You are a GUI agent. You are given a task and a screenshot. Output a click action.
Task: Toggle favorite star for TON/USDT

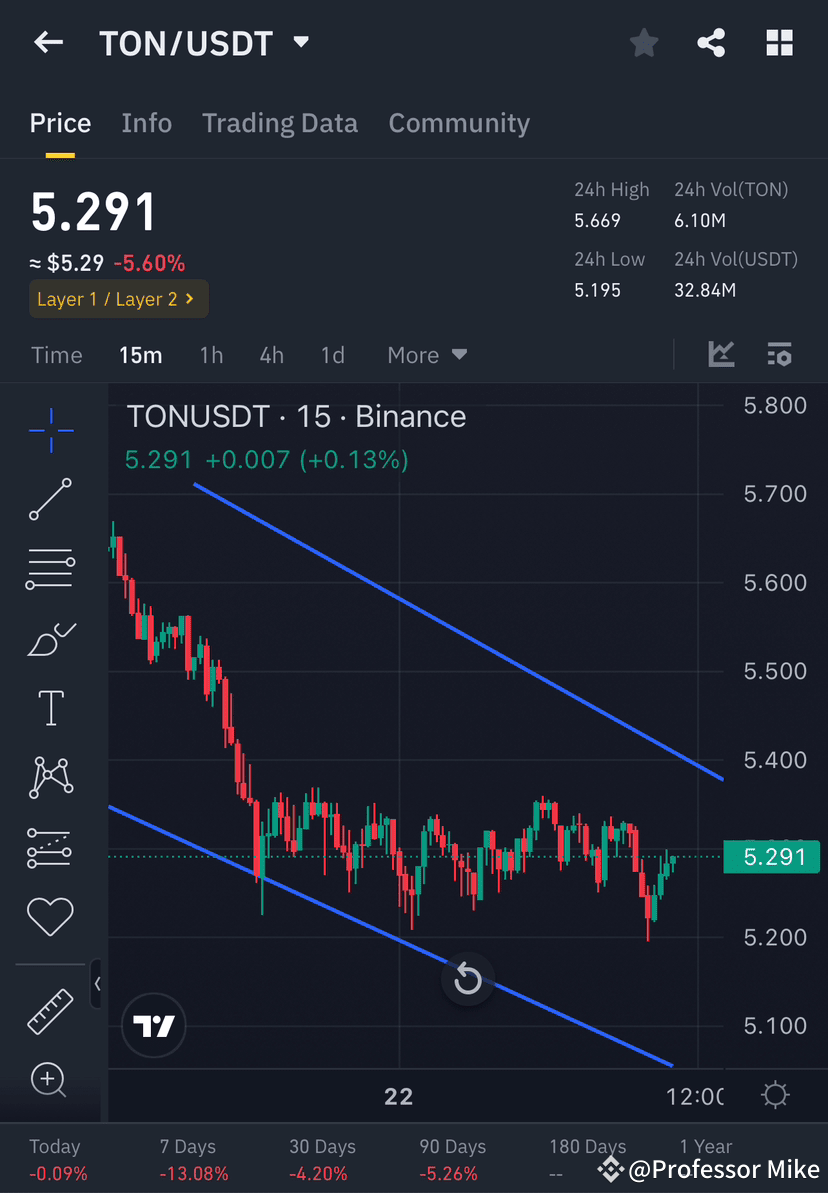coord(643,42)
